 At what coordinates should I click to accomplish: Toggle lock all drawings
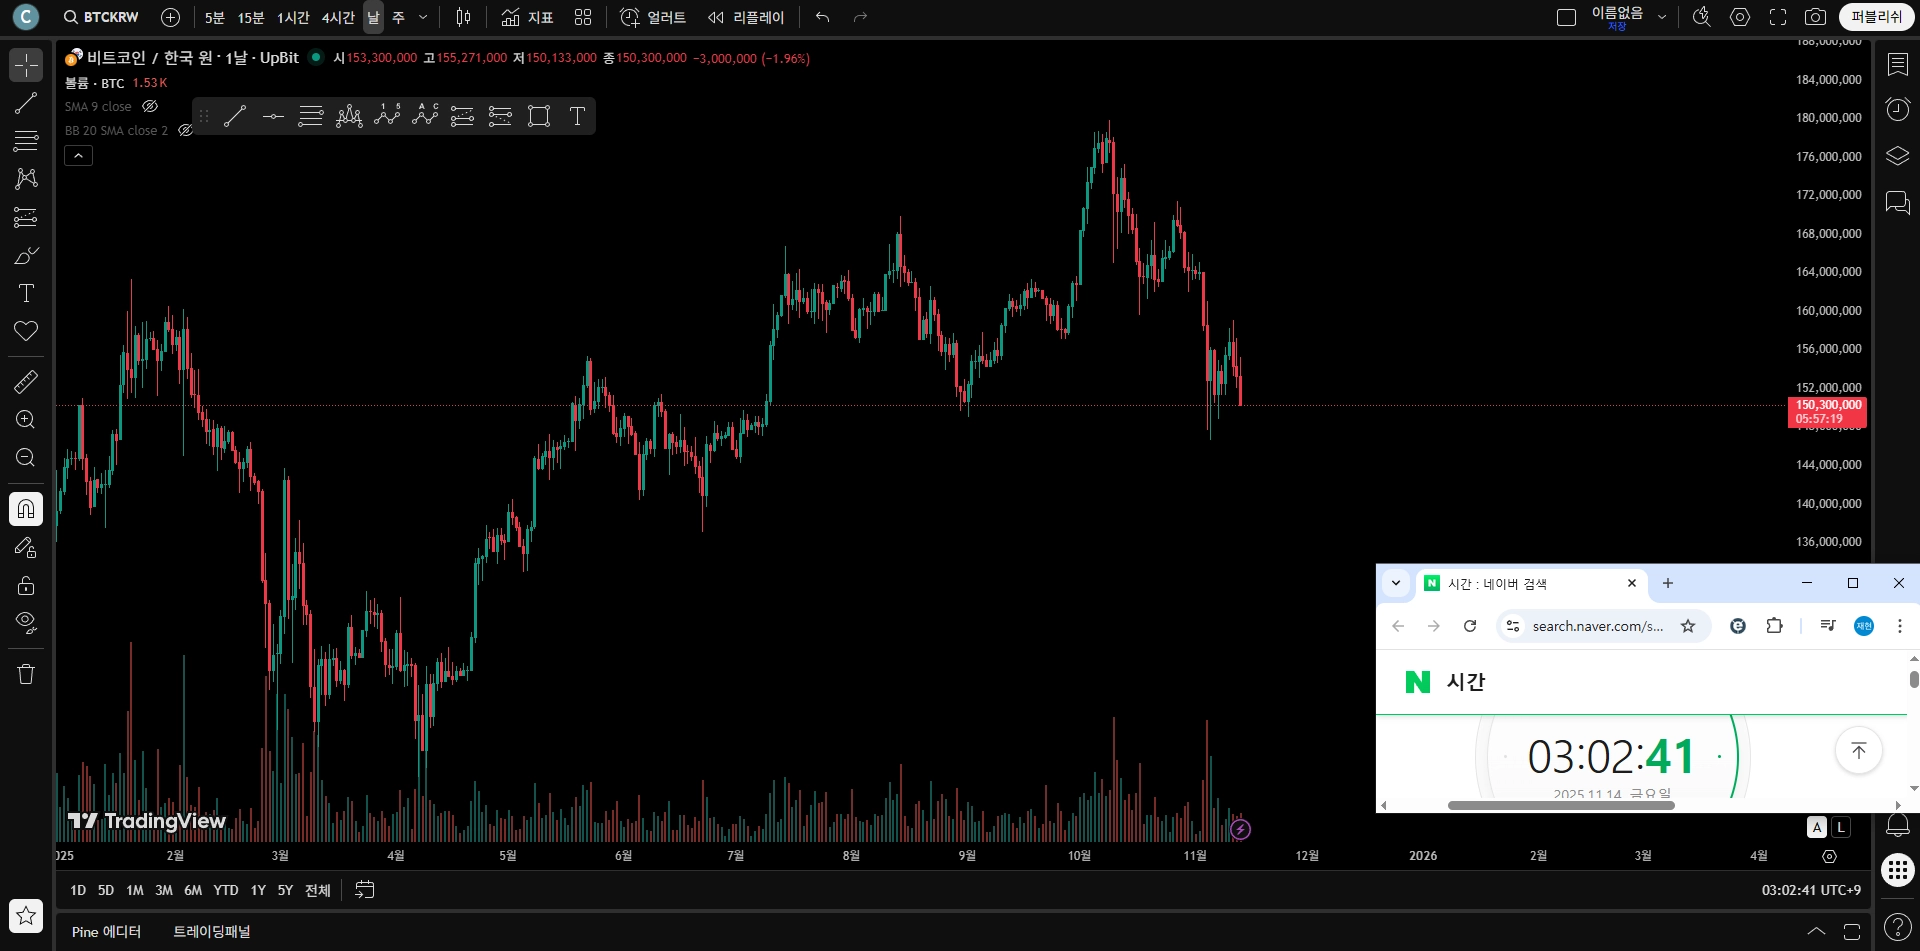click(x=26, y=585)
